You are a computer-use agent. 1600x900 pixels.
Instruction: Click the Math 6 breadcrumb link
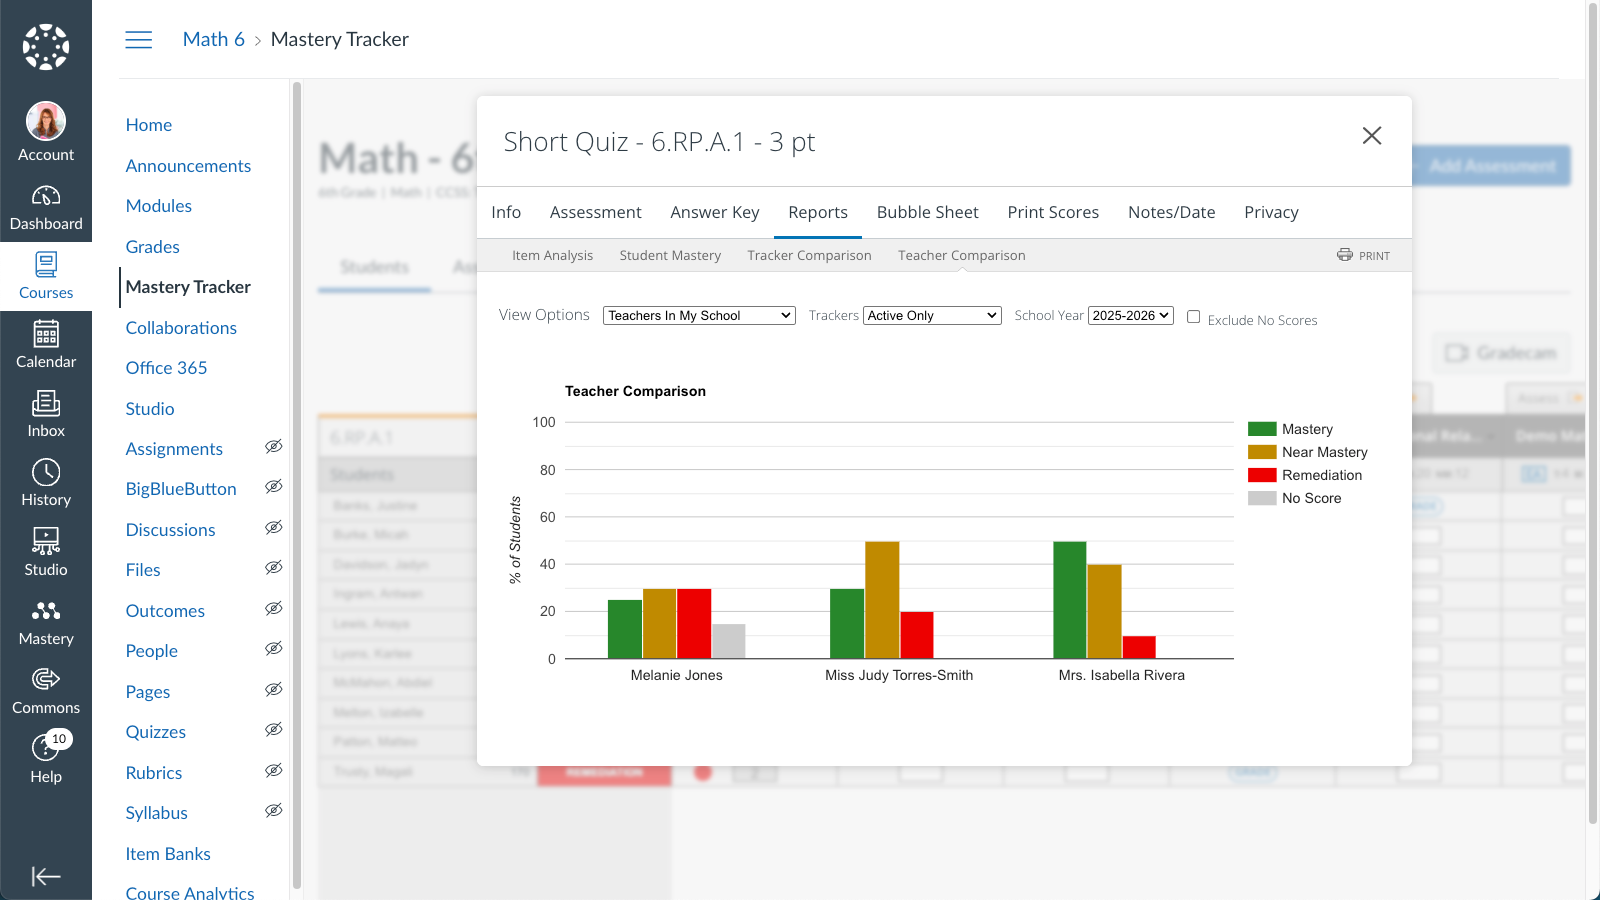click(213, 39)
